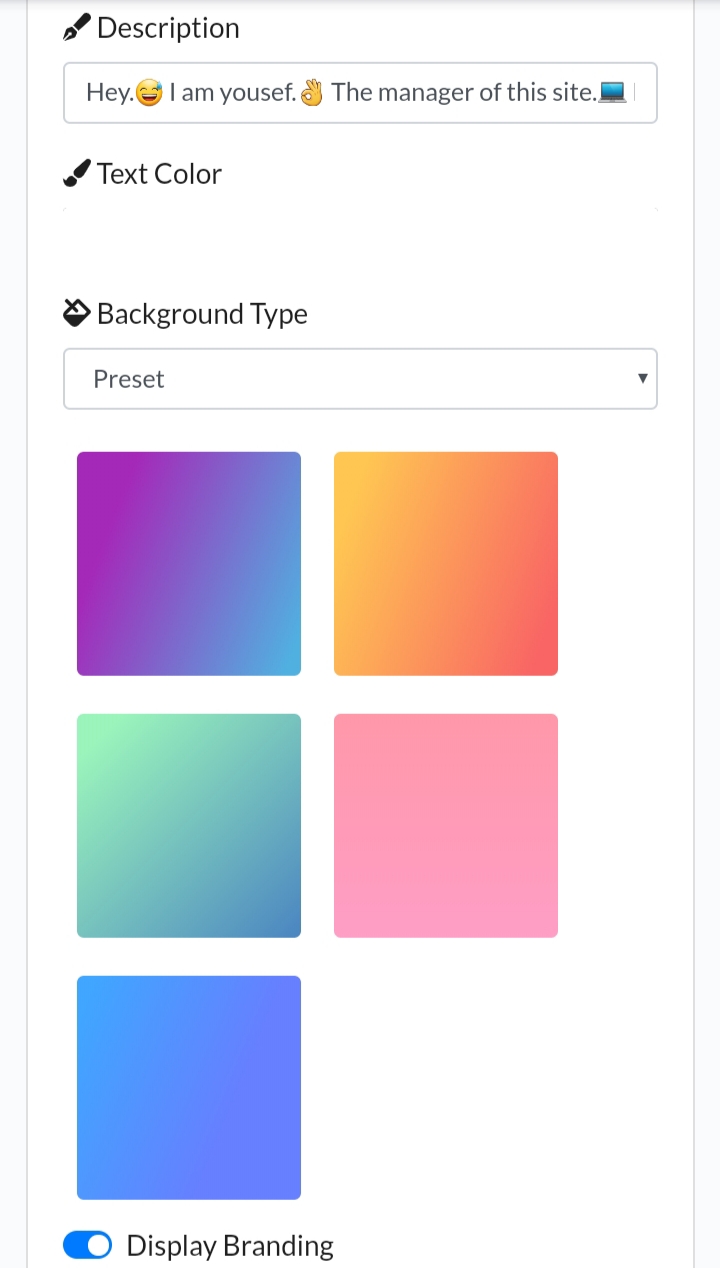The height and width of the screenshot is (1268, 720).
Task: Click the laughing emoji in the description text
Action: point(149,93)
